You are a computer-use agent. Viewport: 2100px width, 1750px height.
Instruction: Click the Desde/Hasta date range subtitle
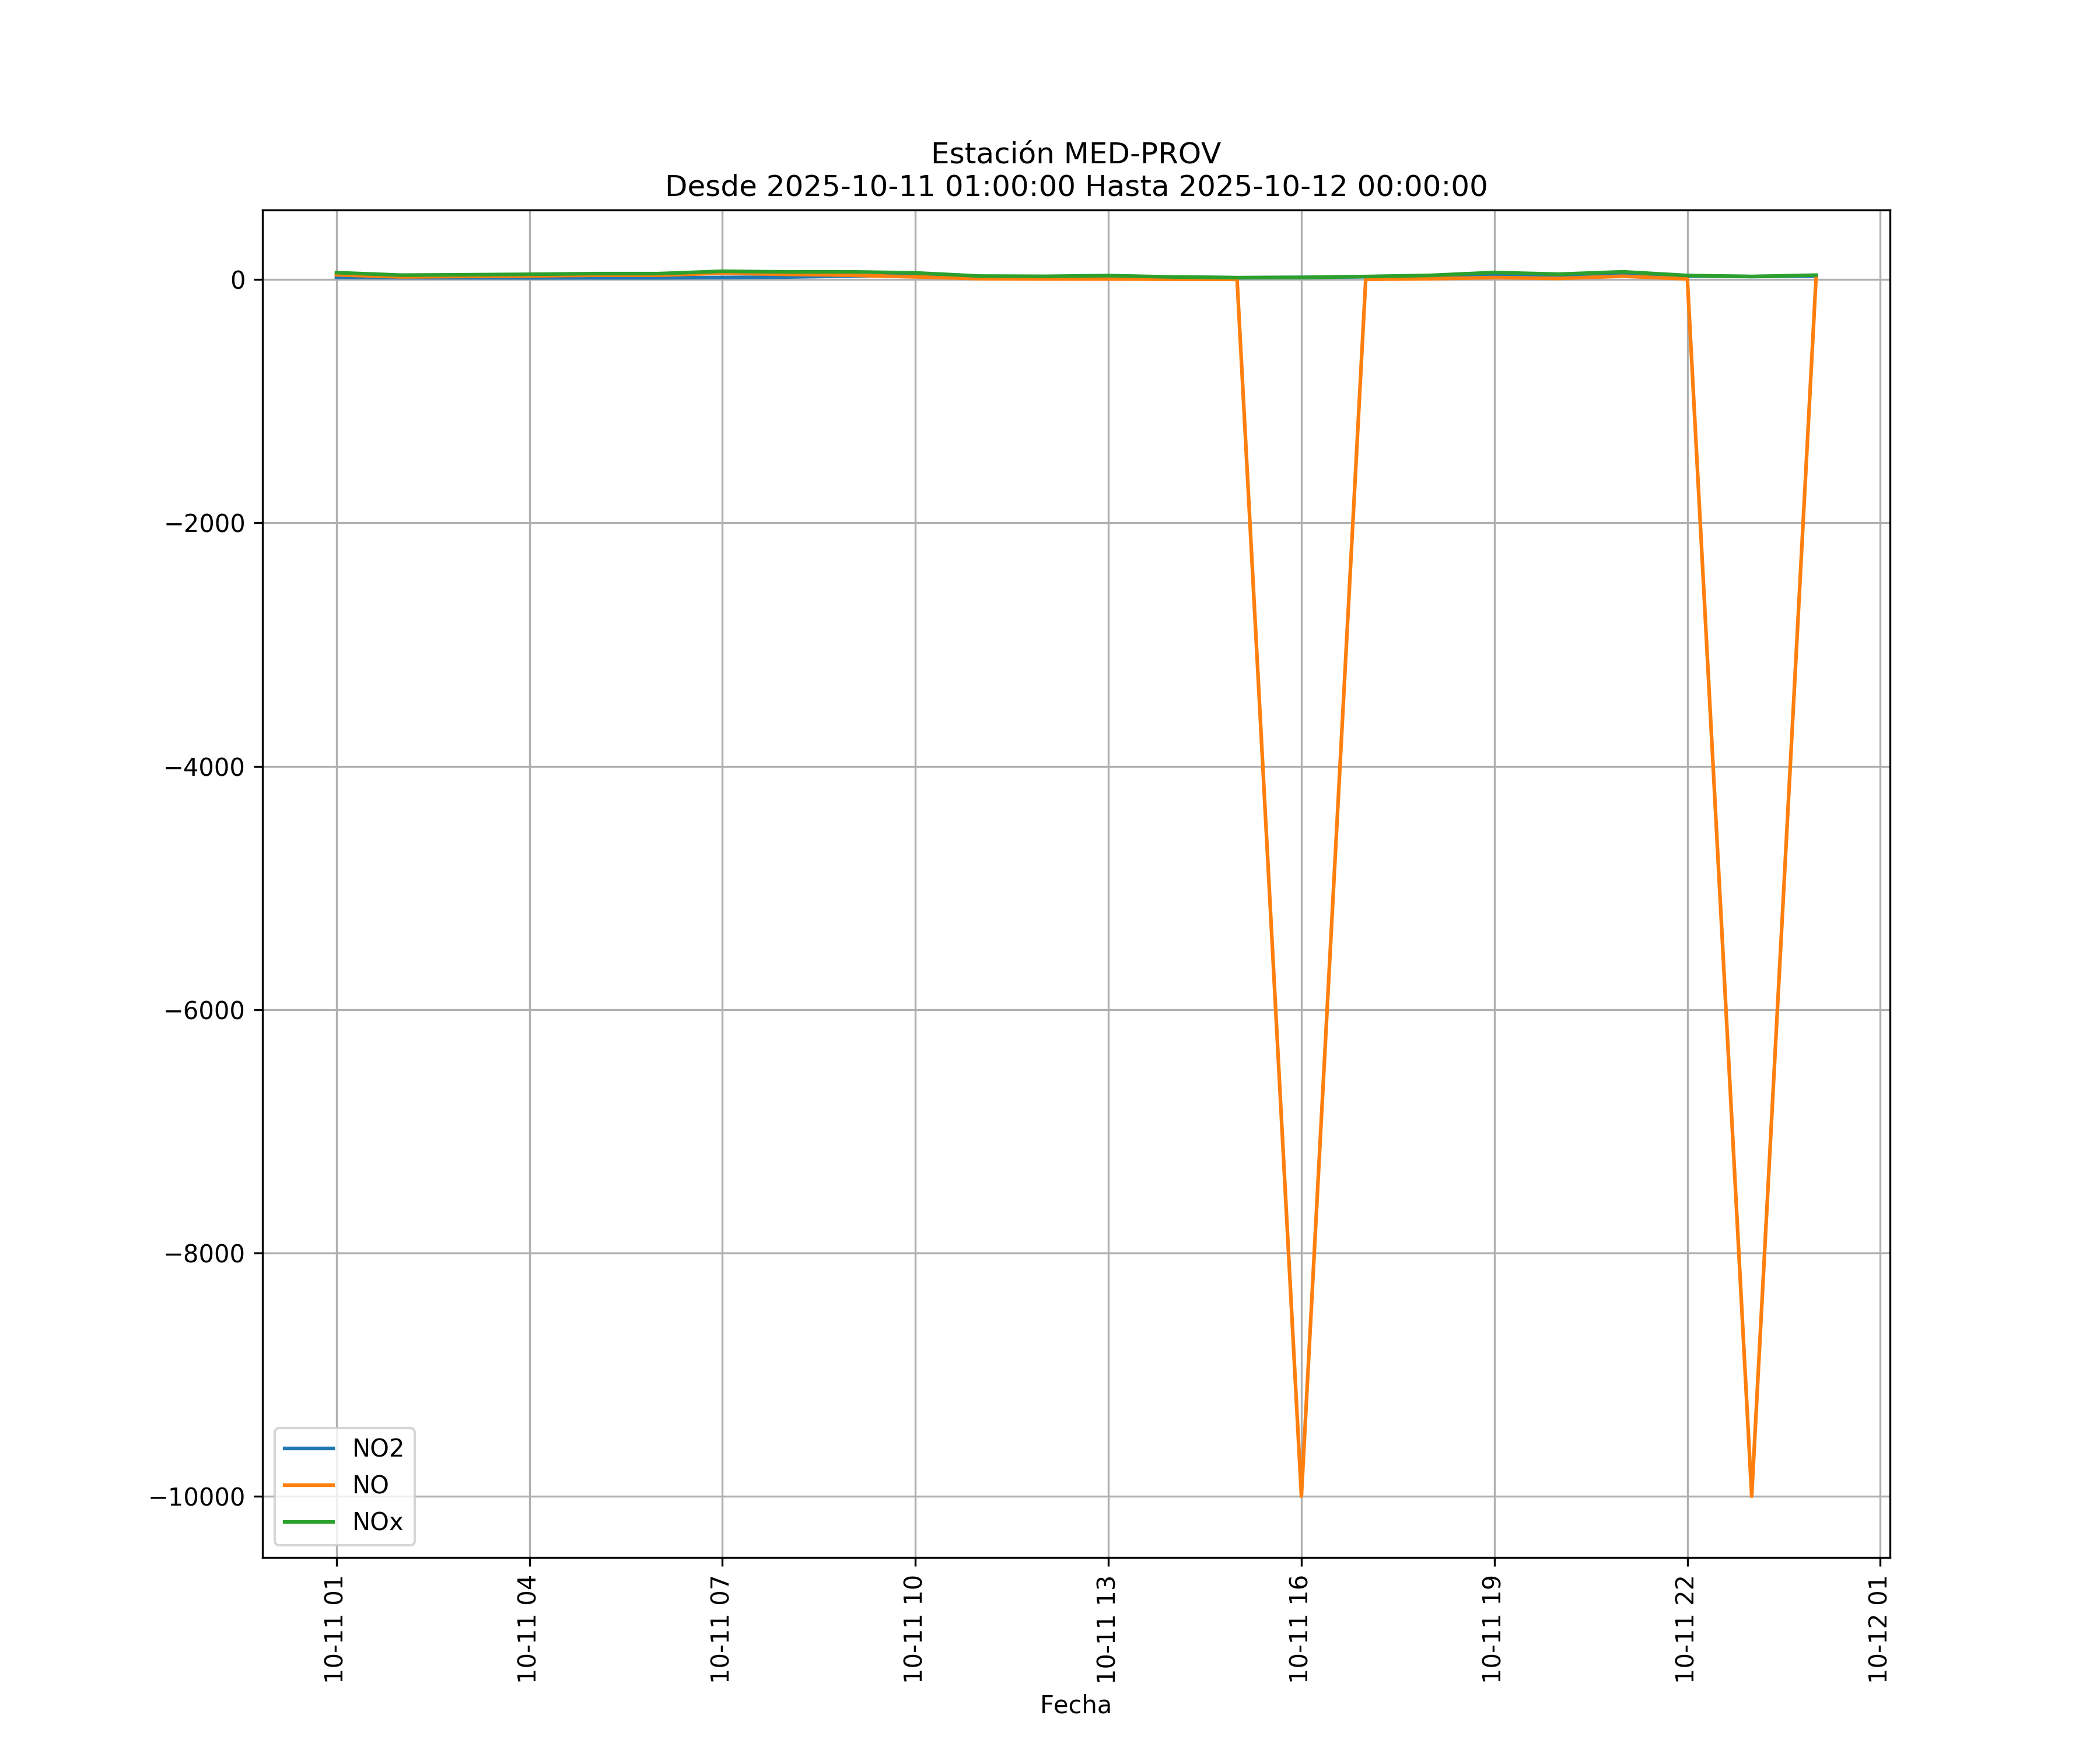coord(1075,187)
